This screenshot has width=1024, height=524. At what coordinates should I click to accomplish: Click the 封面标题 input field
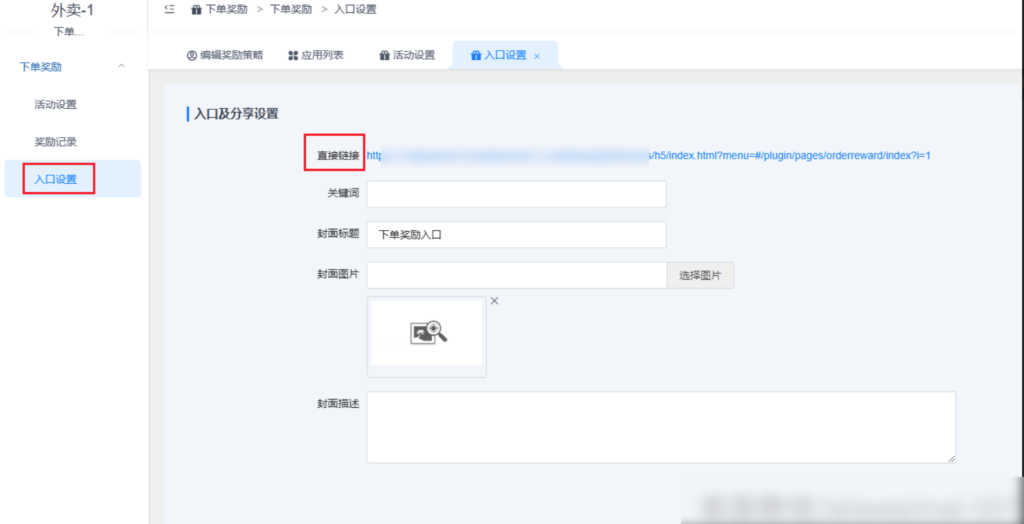click(517, 235)
